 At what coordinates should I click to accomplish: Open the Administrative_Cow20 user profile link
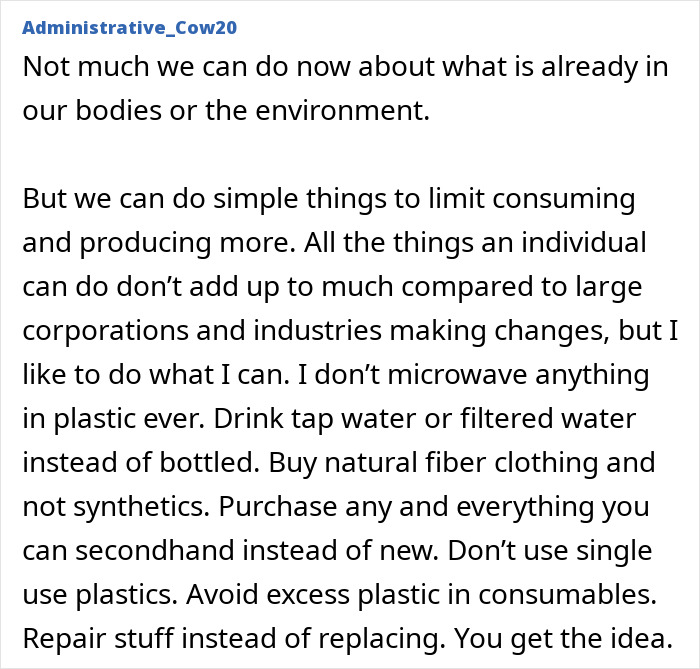[x=129, y=27]
